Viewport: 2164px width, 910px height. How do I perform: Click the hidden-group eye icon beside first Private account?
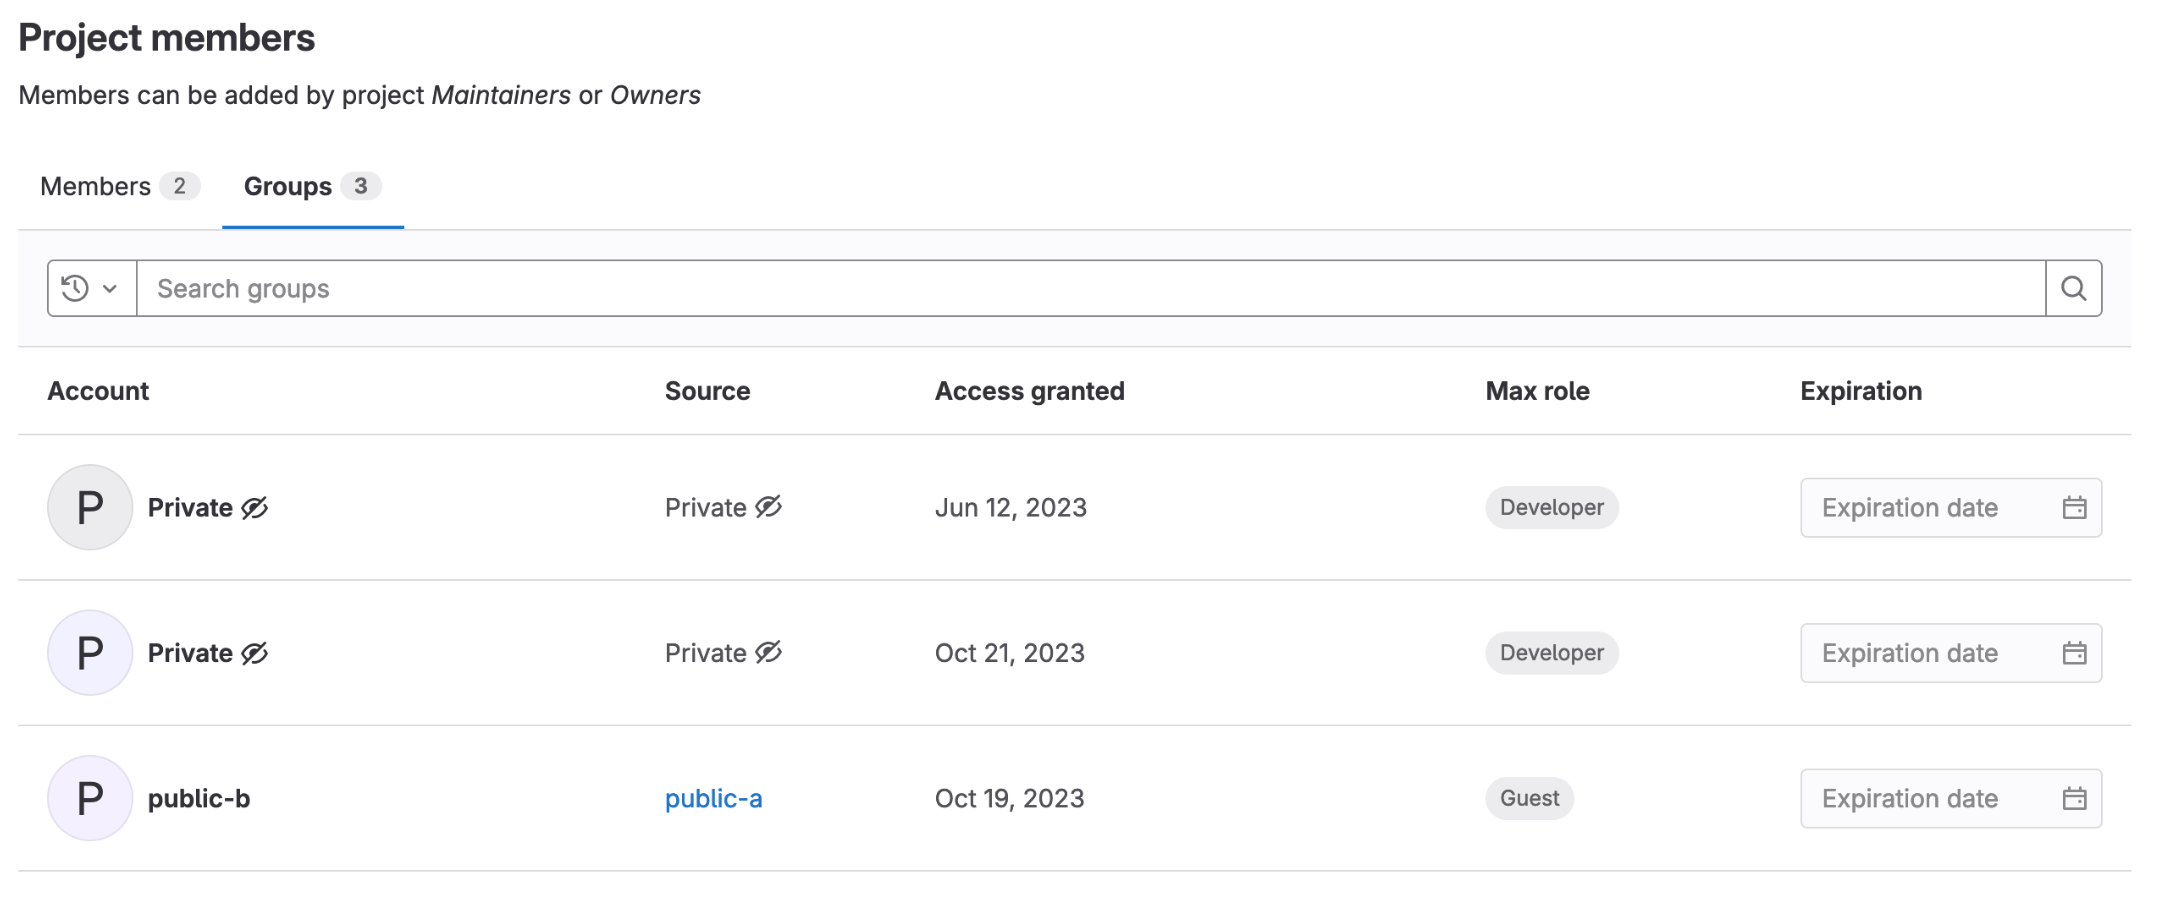point(254,507)
